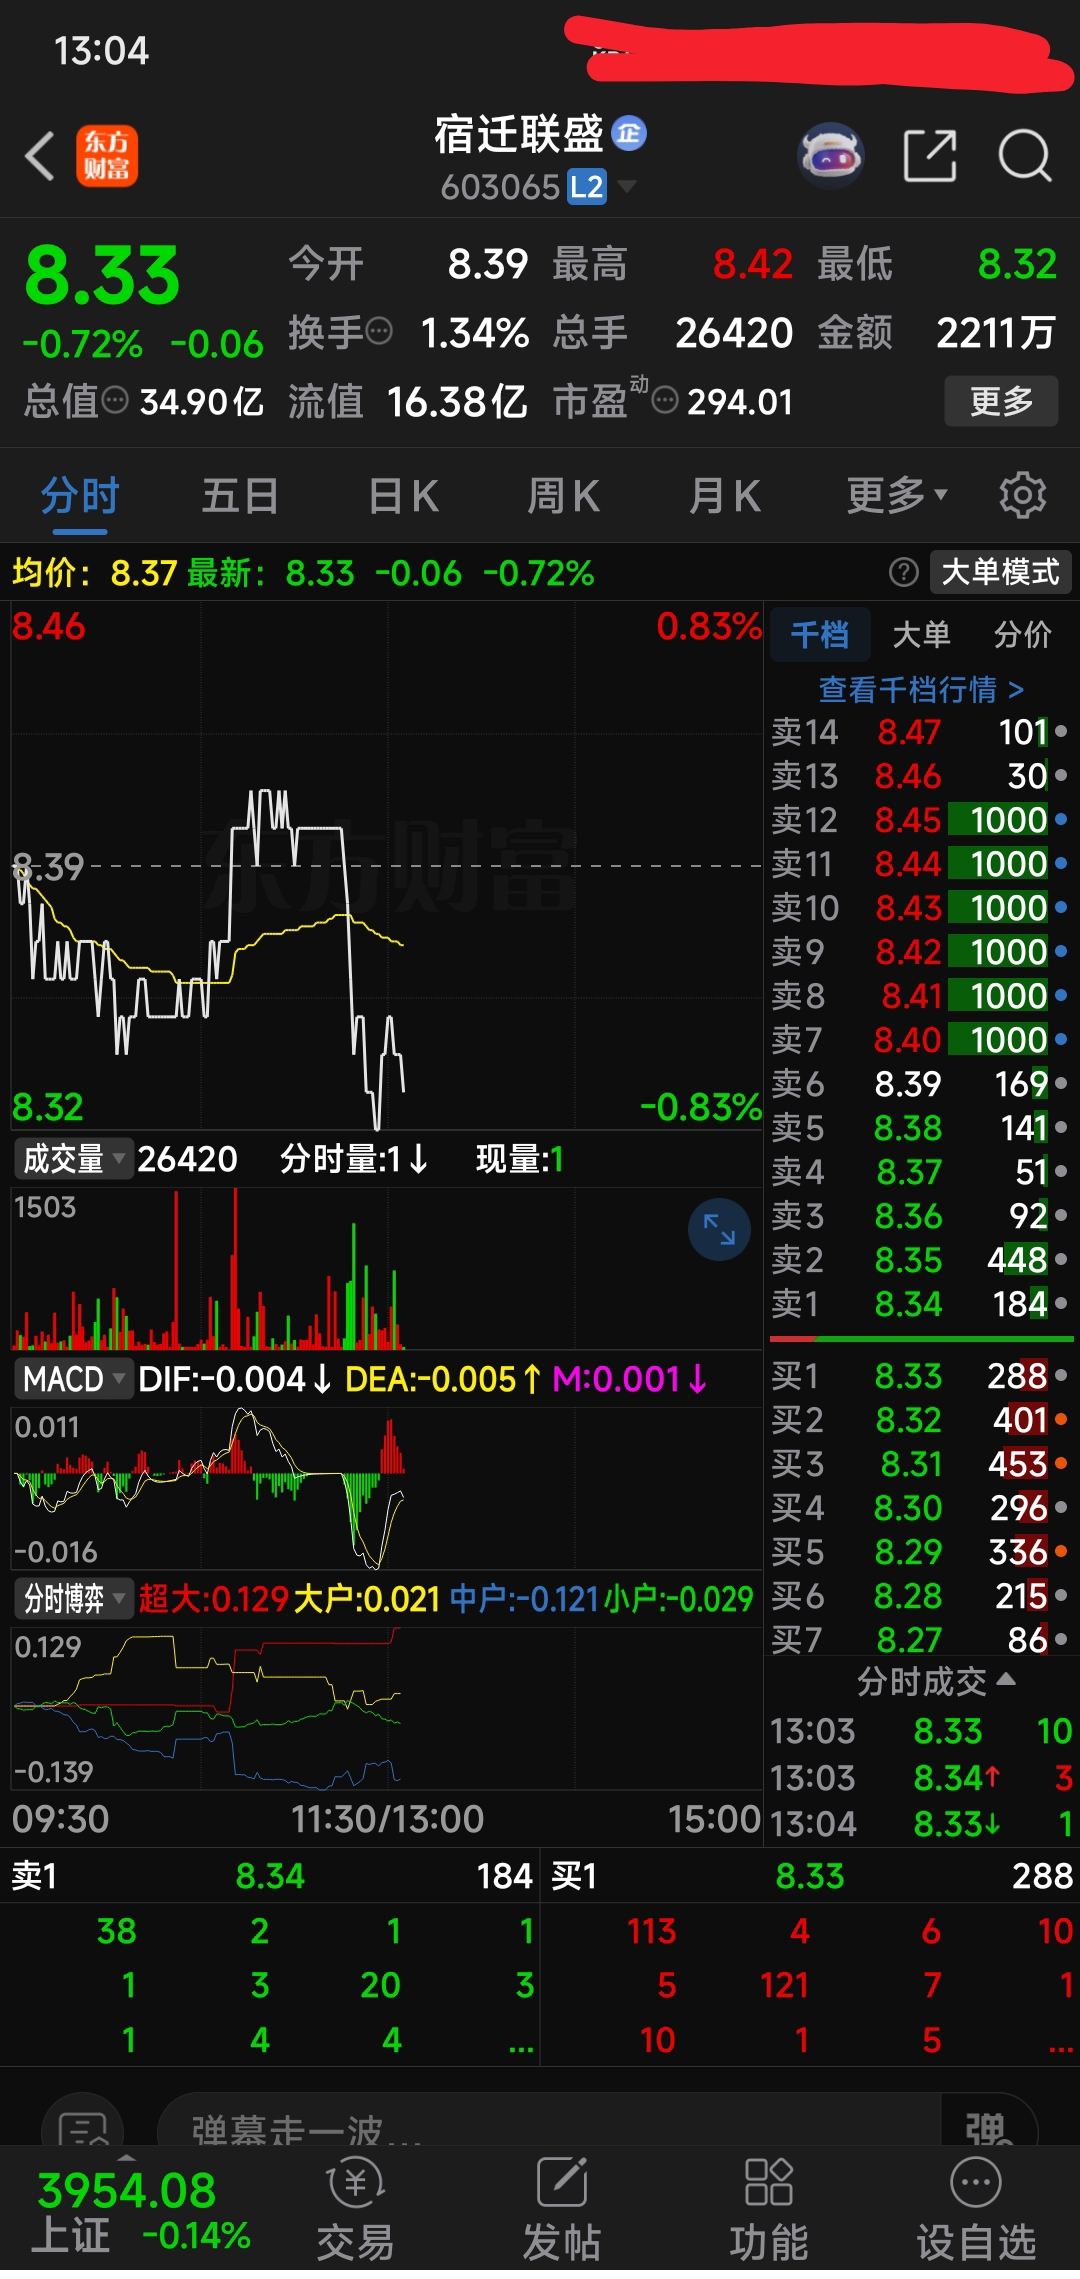Tap the 更多 quote details button

click(x=1001, y=401)
